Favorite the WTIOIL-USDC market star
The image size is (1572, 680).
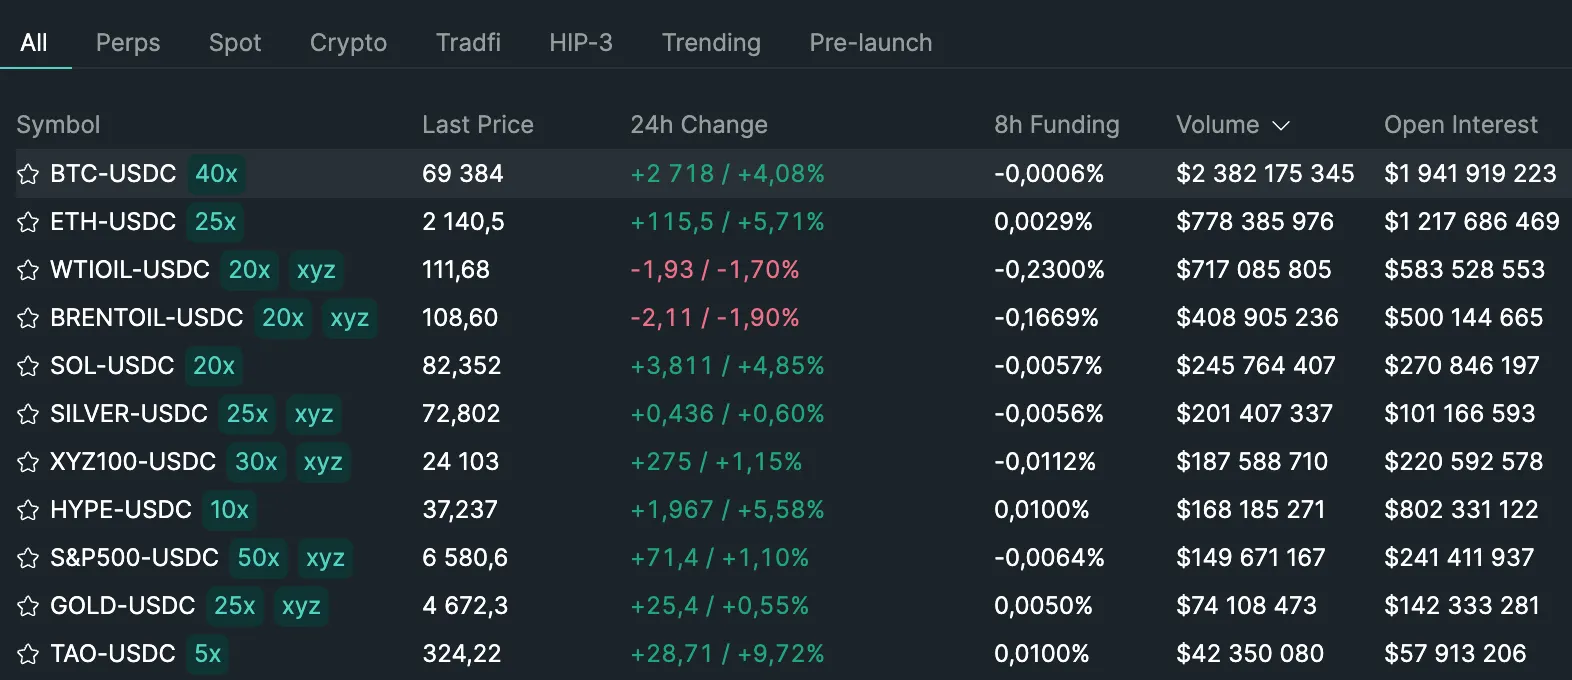28,270
